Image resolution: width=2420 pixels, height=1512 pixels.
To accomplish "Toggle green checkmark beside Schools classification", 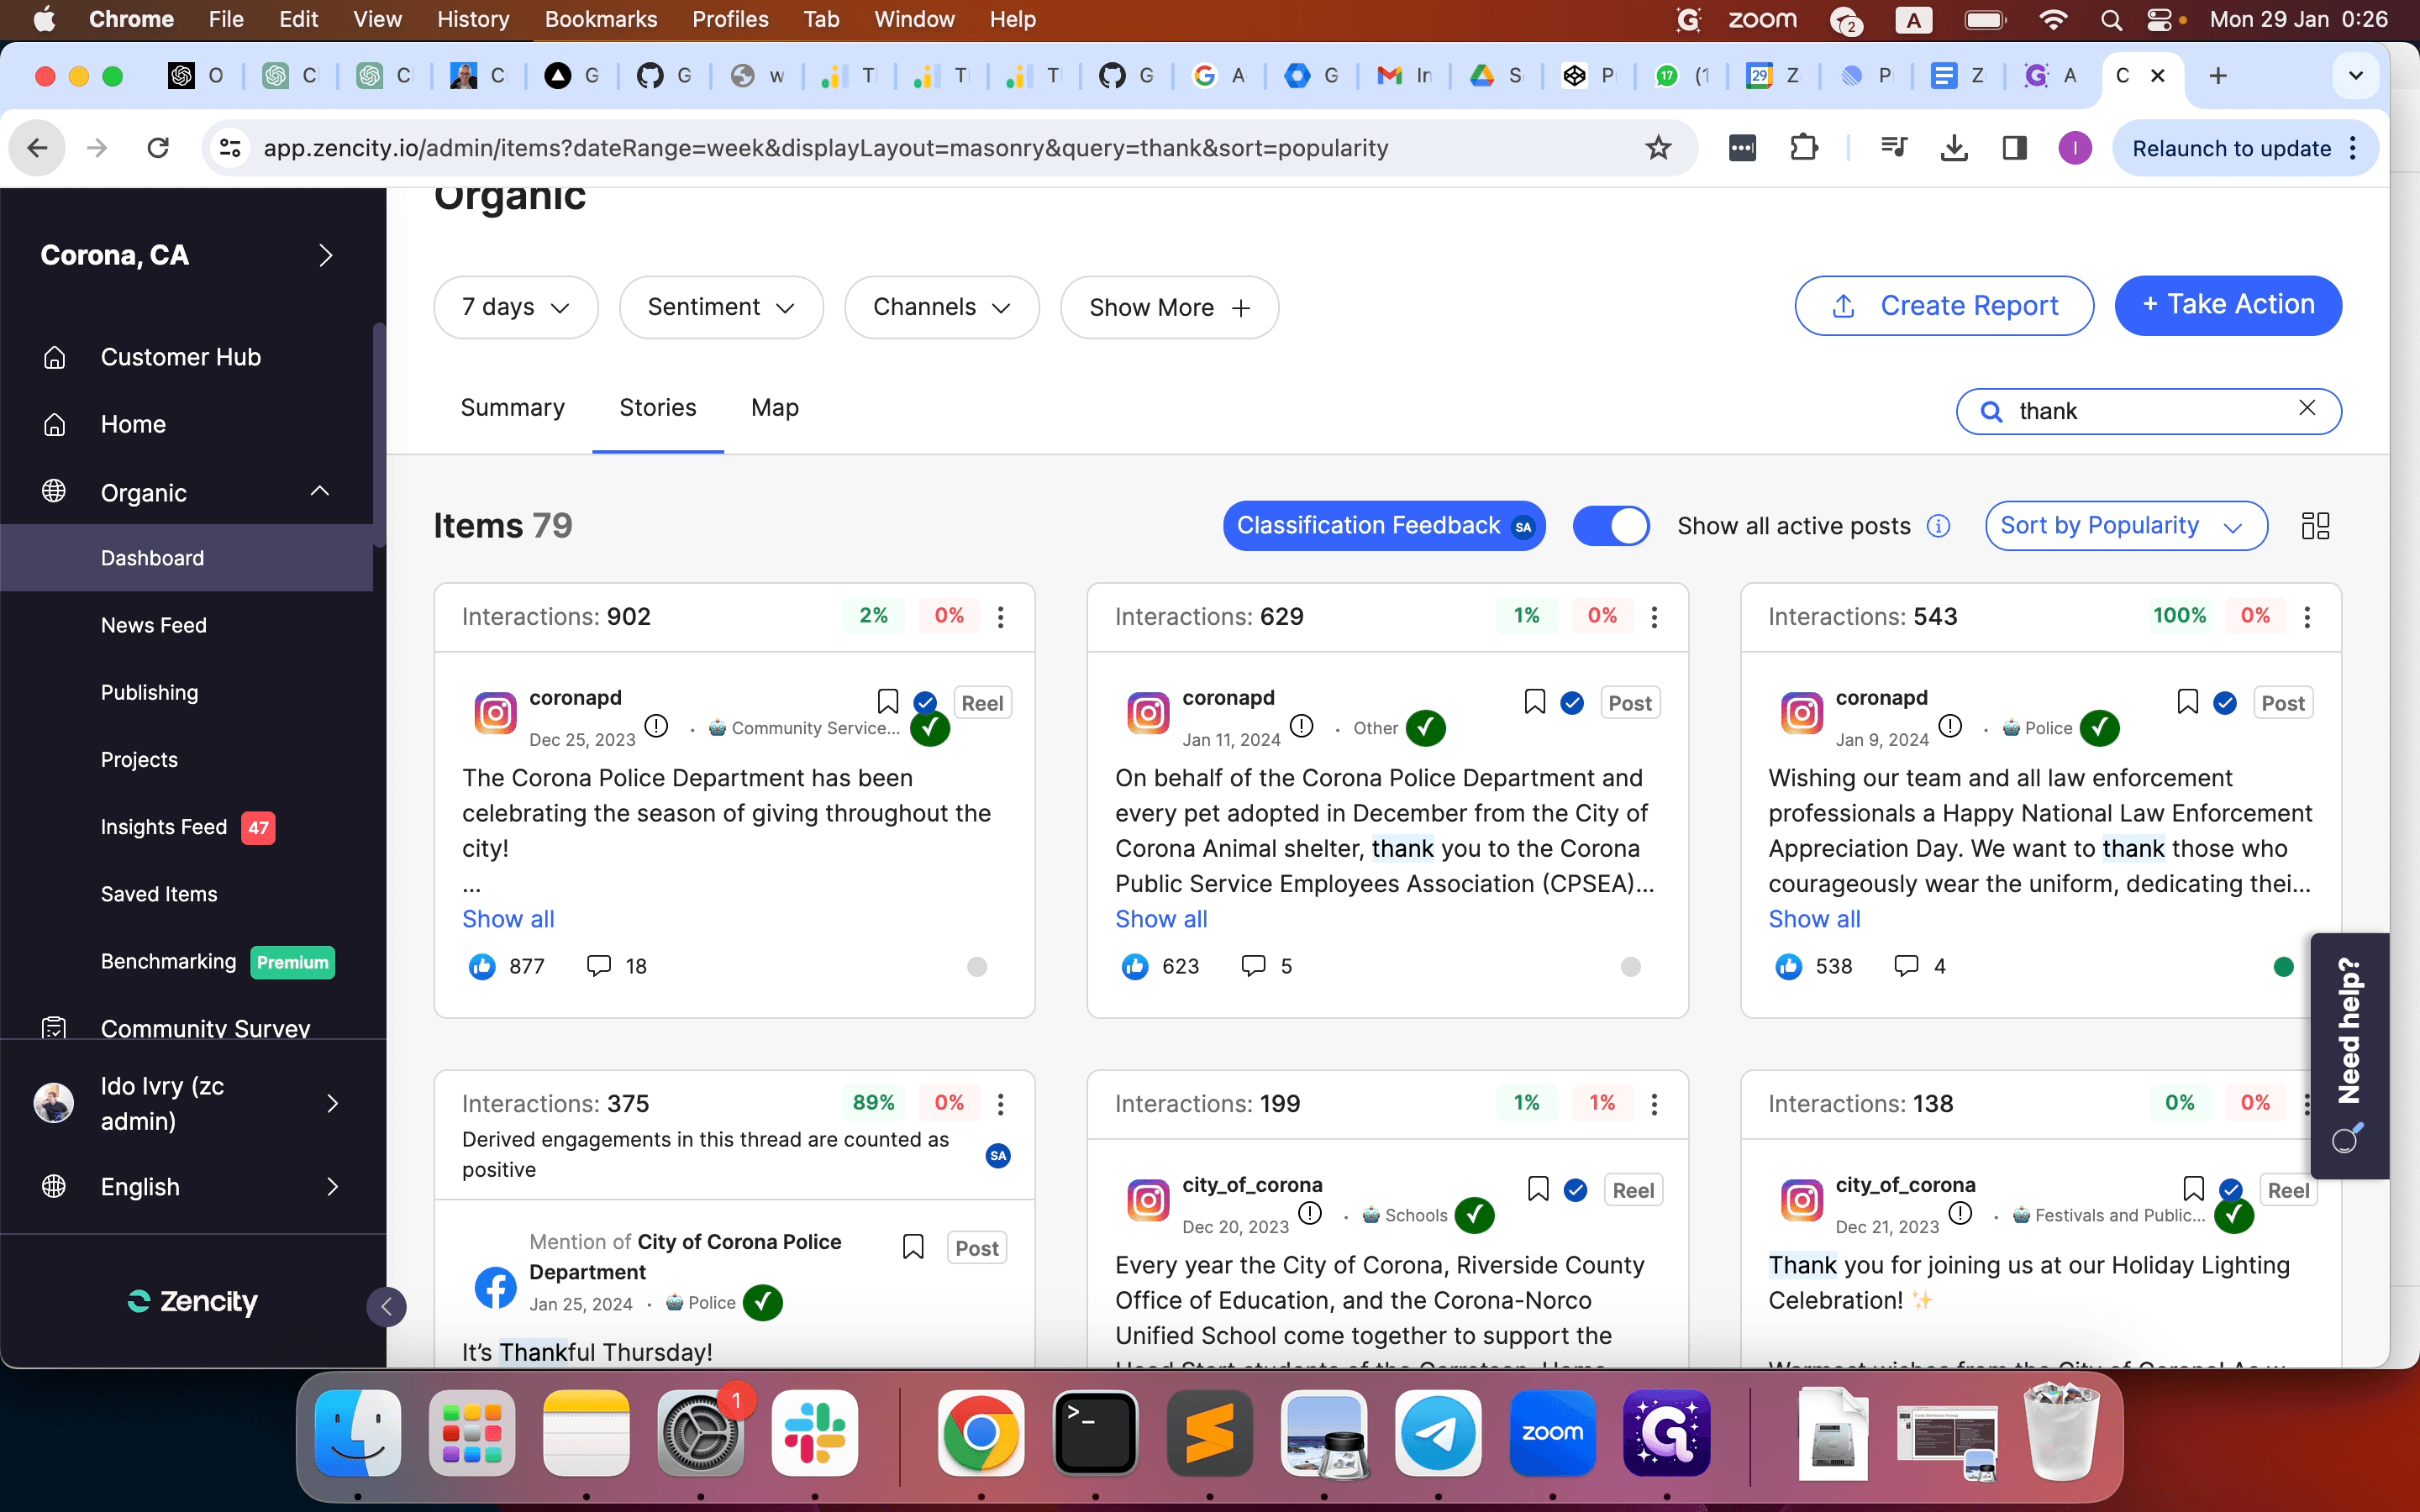I will pos(1474,1215).
